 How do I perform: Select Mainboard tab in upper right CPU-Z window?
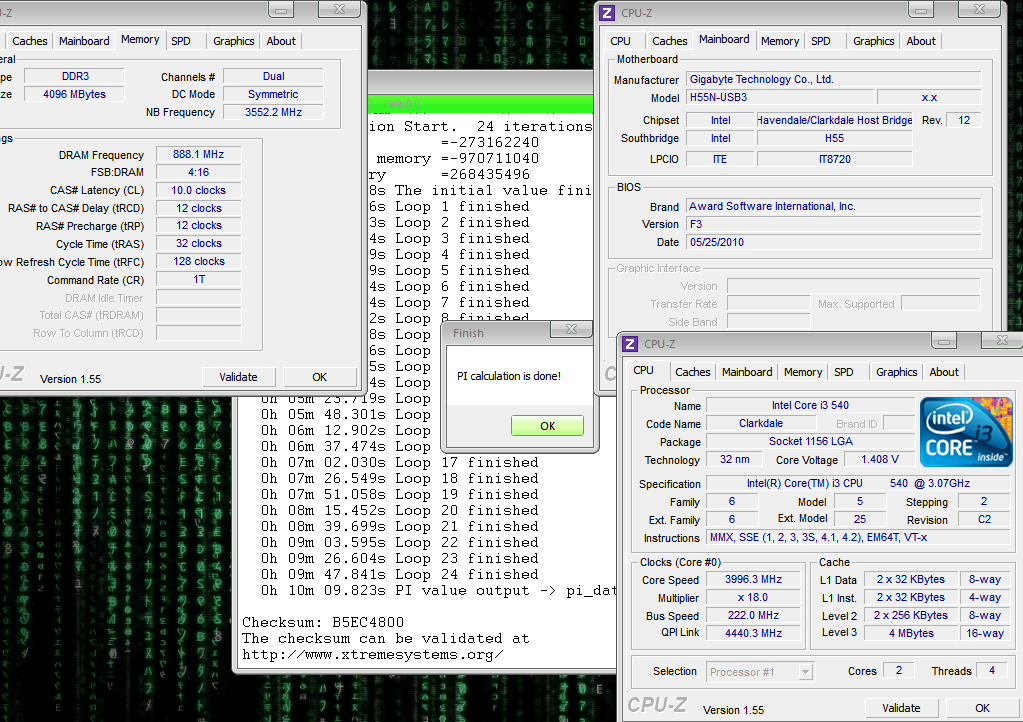(x=724, y=39)
